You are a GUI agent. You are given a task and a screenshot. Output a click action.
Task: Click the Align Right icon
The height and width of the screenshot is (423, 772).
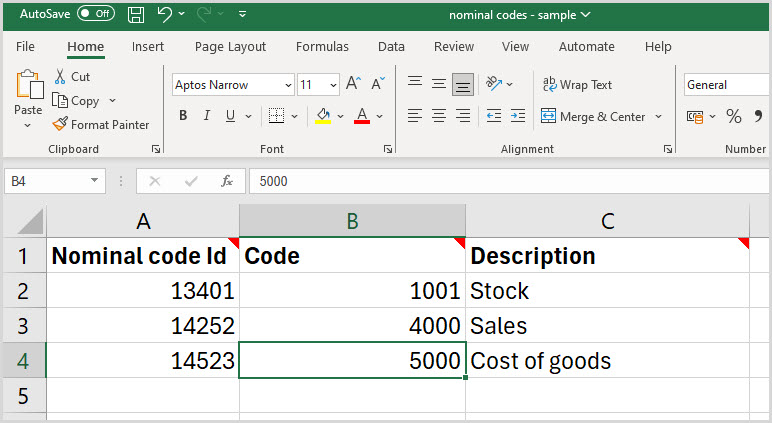click(463, 116)
